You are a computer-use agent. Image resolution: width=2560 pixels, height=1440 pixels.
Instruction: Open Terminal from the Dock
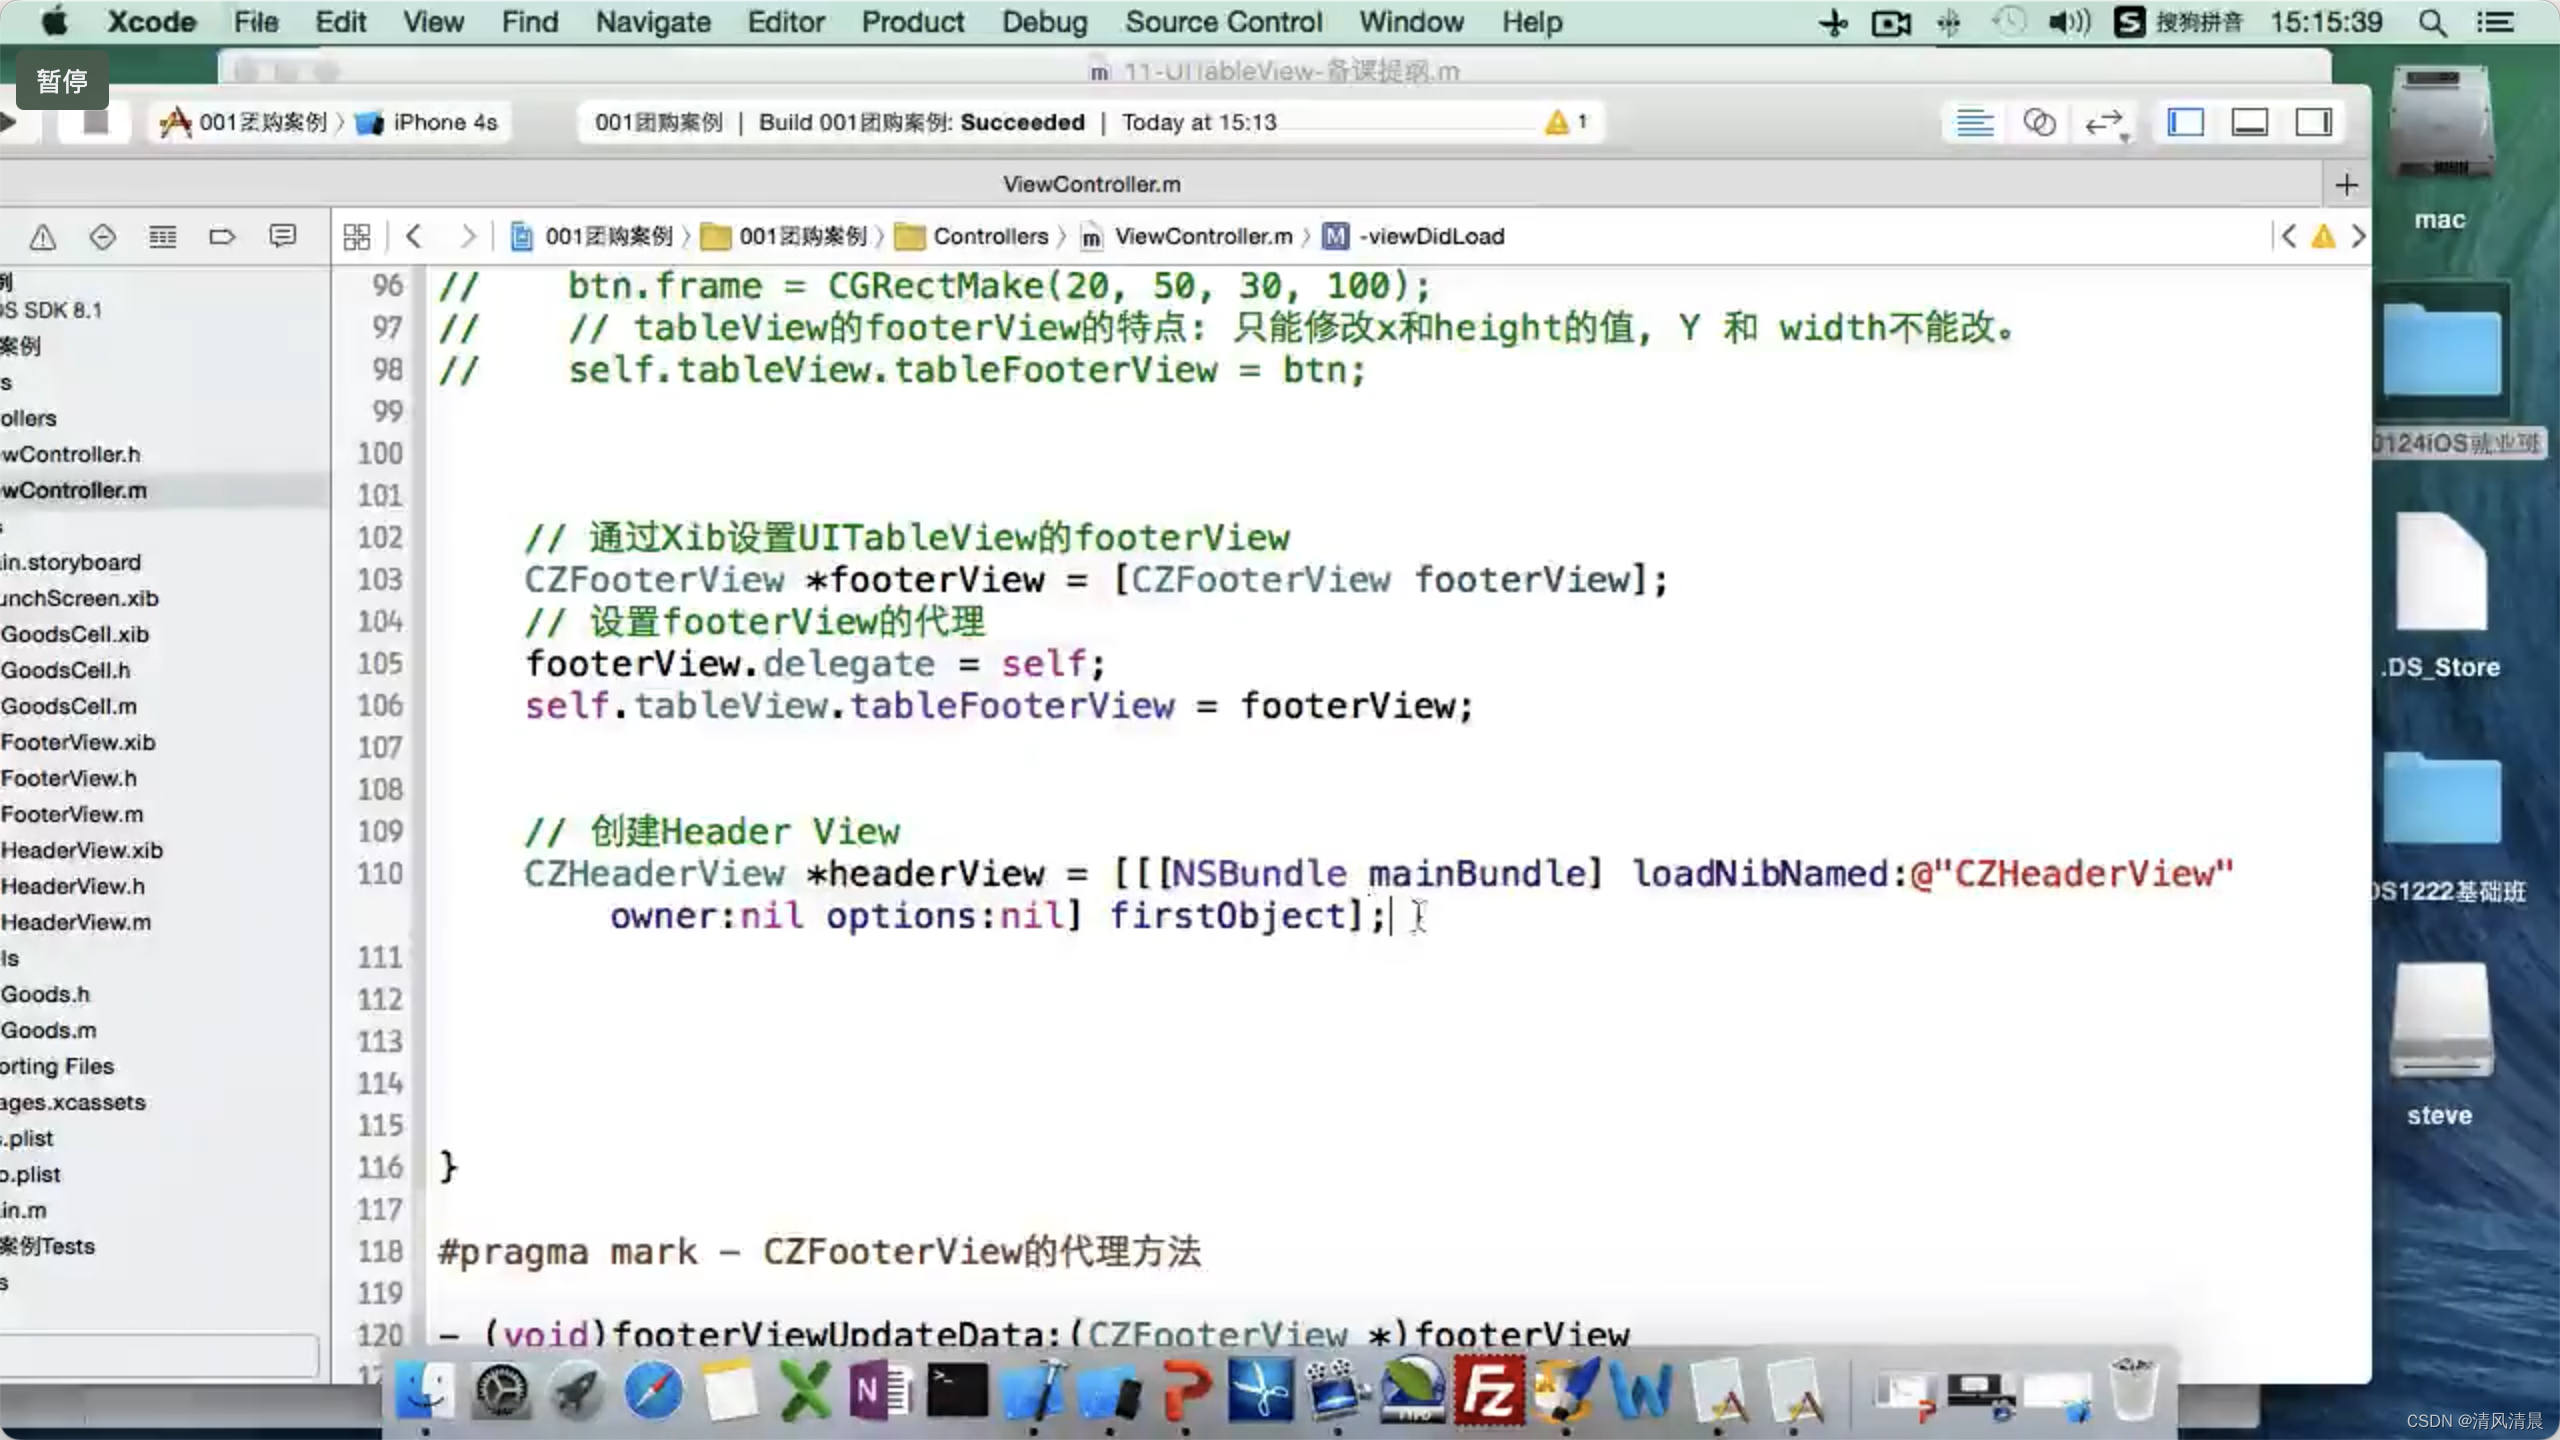tap(957, 1390)
